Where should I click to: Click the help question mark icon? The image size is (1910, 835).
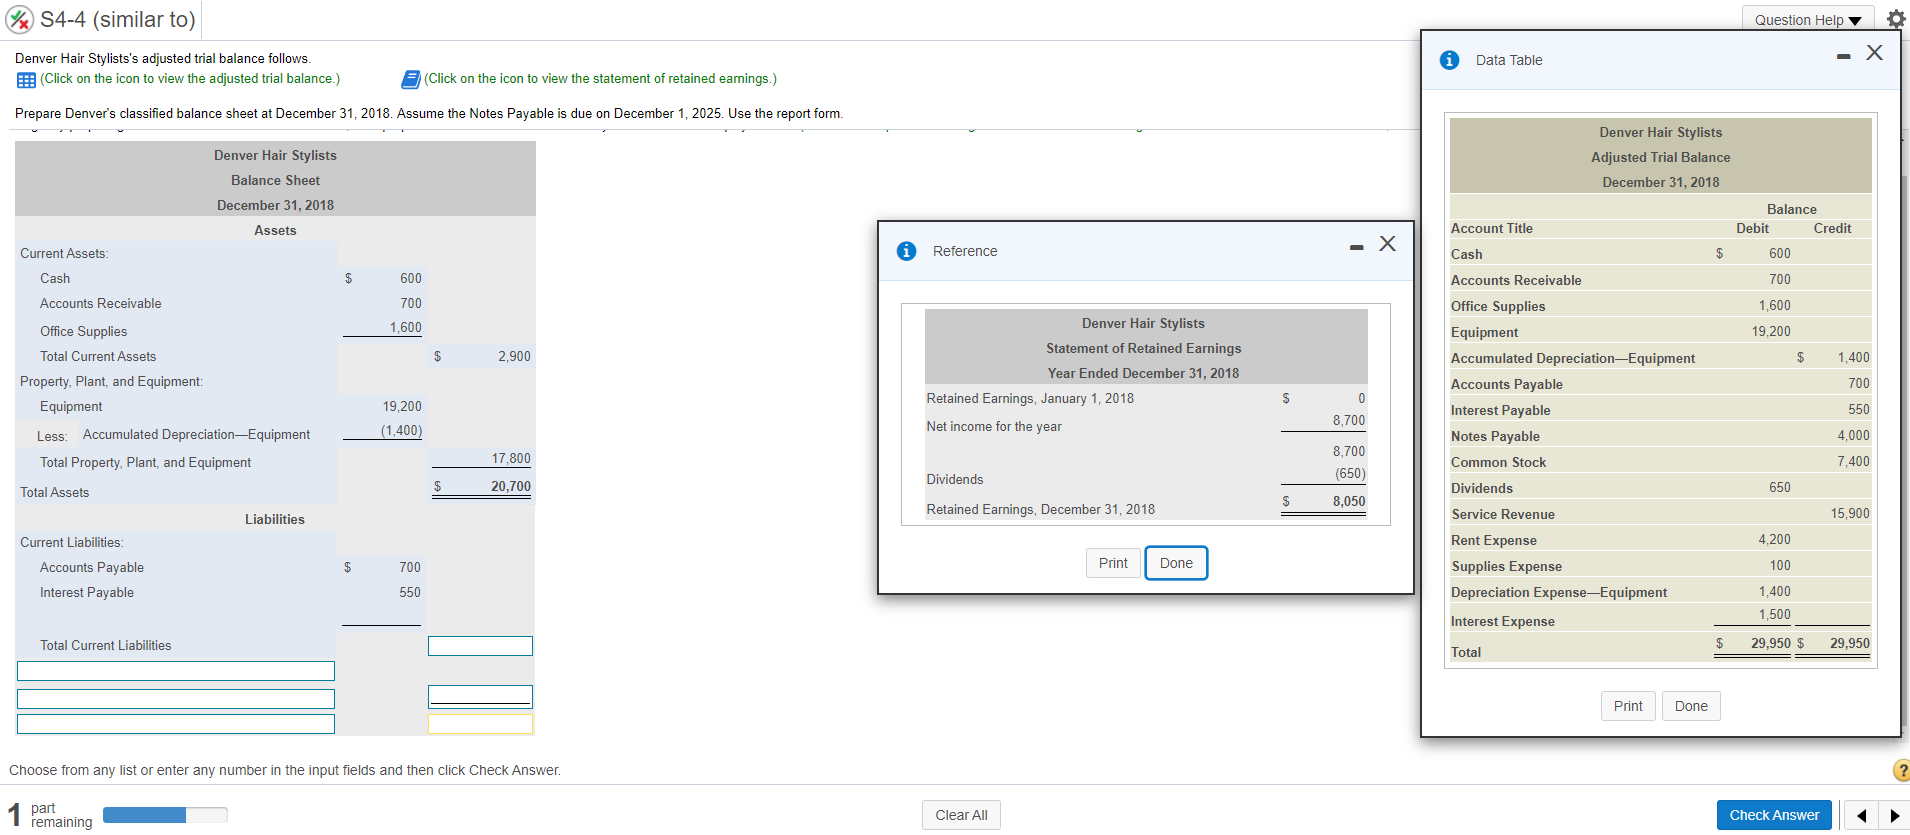click(1901, 770)
